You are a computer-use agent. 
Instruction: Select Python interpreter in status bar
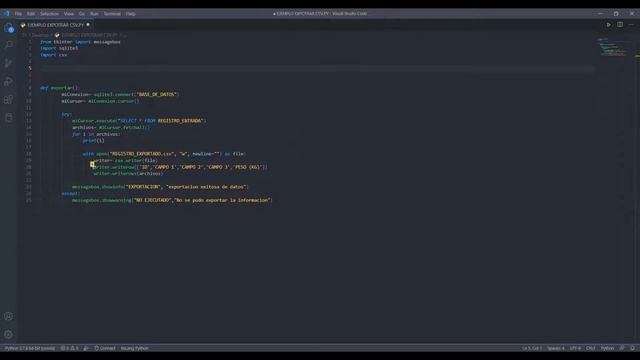tap(30, 348)
